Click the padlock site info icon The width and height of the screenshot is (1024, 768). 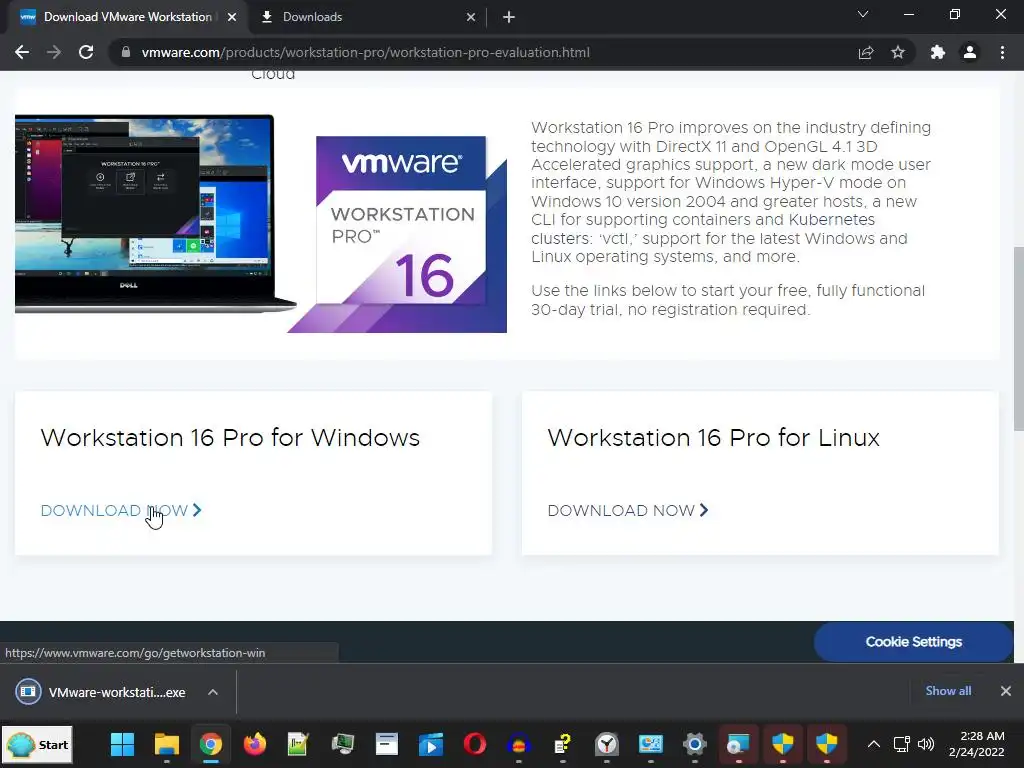click(126, 52)
